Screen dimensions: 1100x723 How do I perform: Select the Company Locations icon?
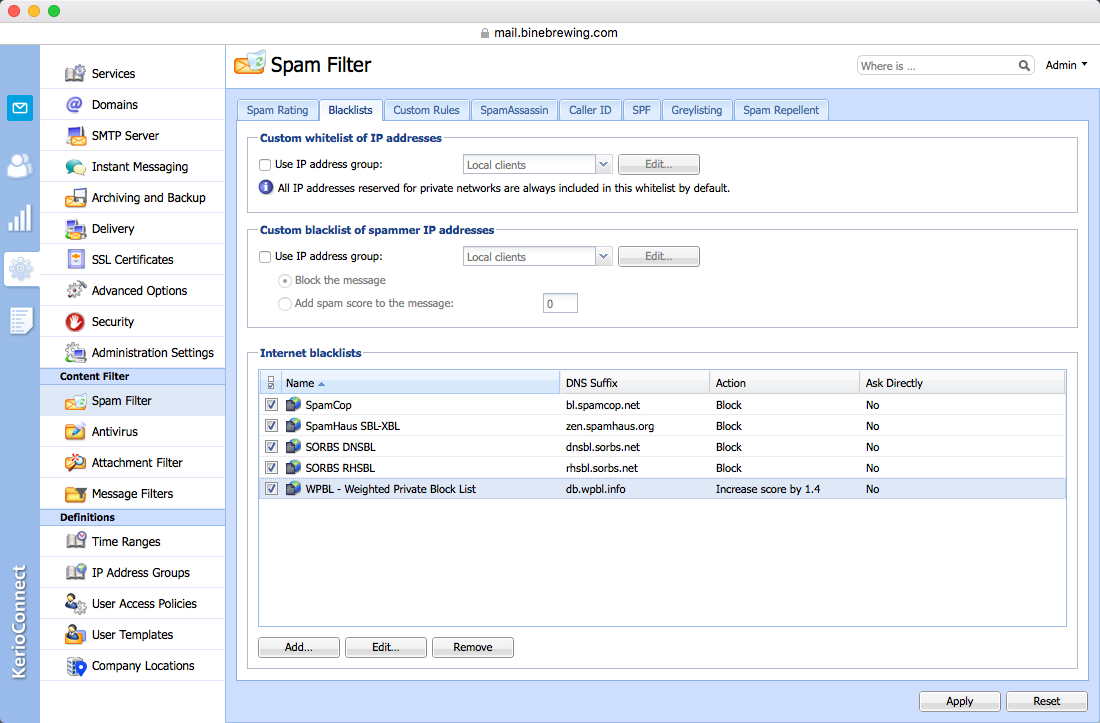pos(75,666)
